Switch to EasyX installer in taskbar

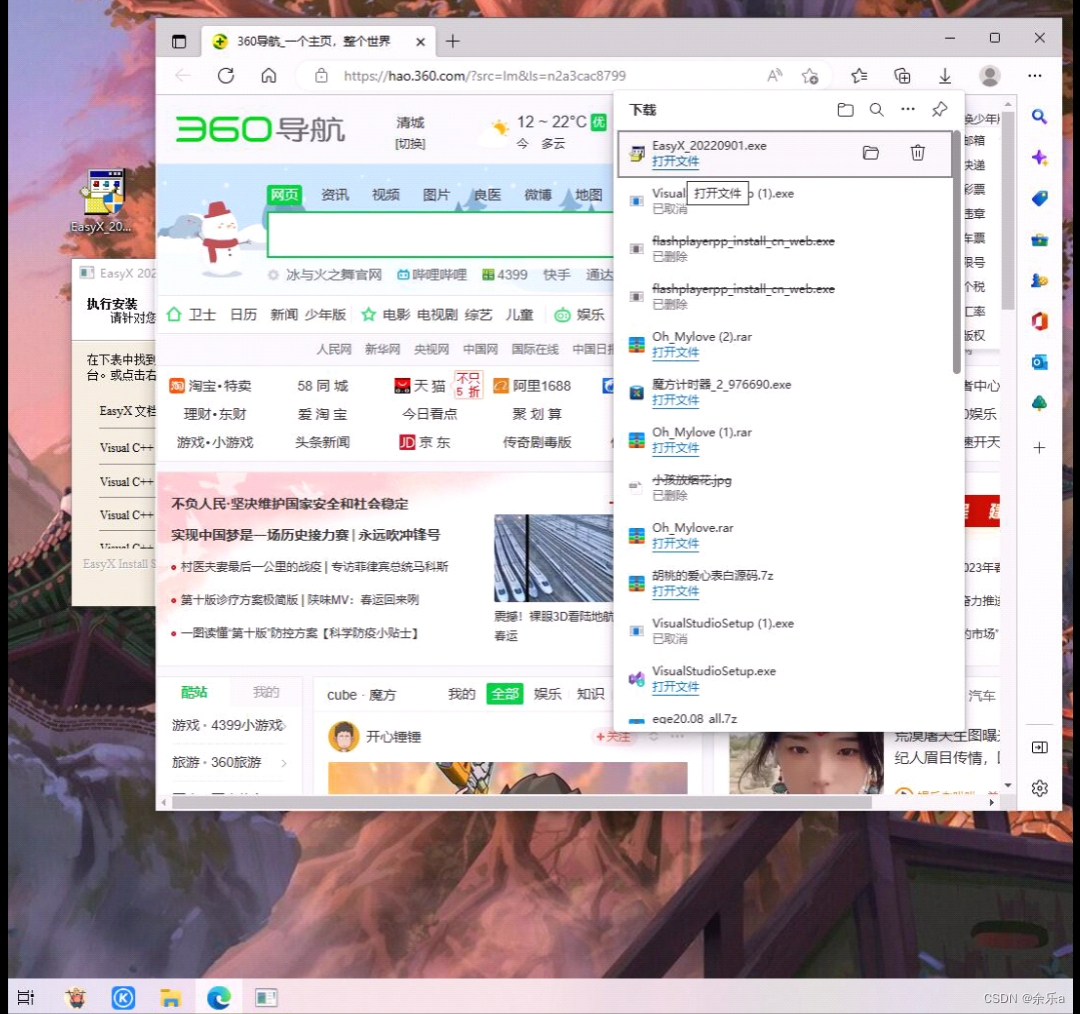point(266,997)
